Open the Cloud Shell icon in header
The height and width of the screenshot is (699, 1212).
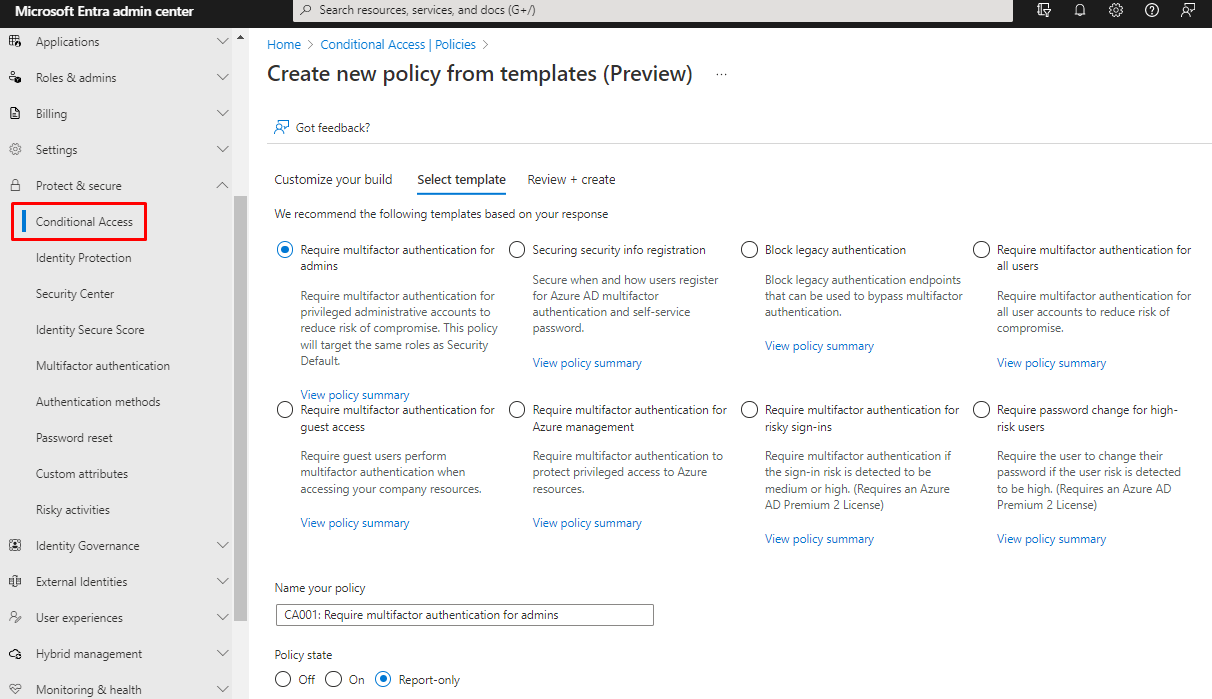(1044, 10)
